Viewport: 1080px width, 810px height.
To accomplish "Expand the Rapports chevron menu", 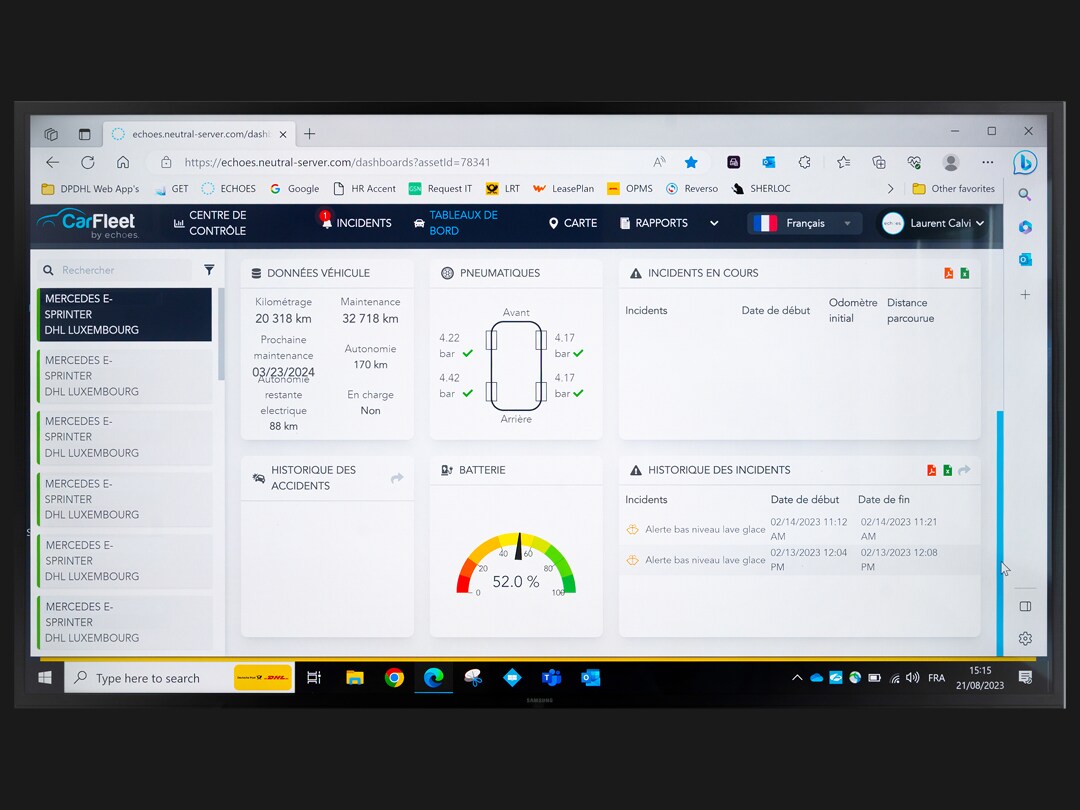I will pos(714,224).
